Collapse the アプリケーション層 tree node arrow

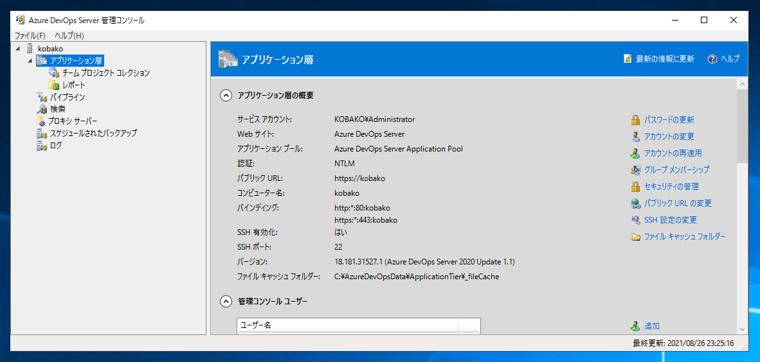pyautogui.click(x=30, y=61)
